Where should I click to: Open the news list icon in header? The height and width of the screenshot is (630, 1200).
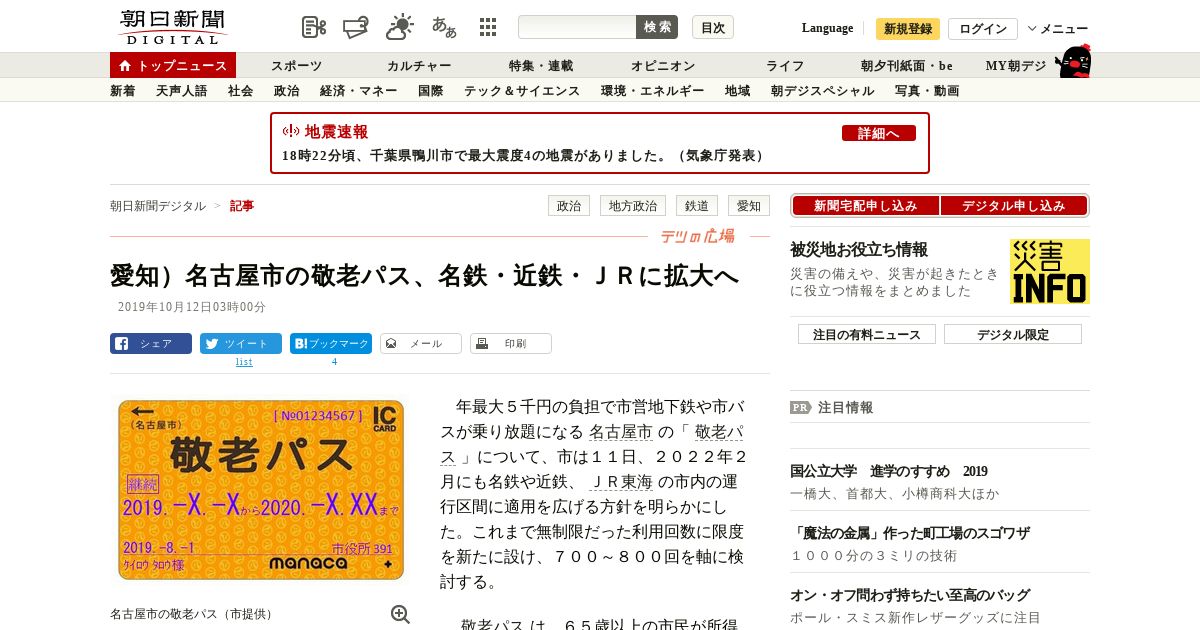click(314, 27)
